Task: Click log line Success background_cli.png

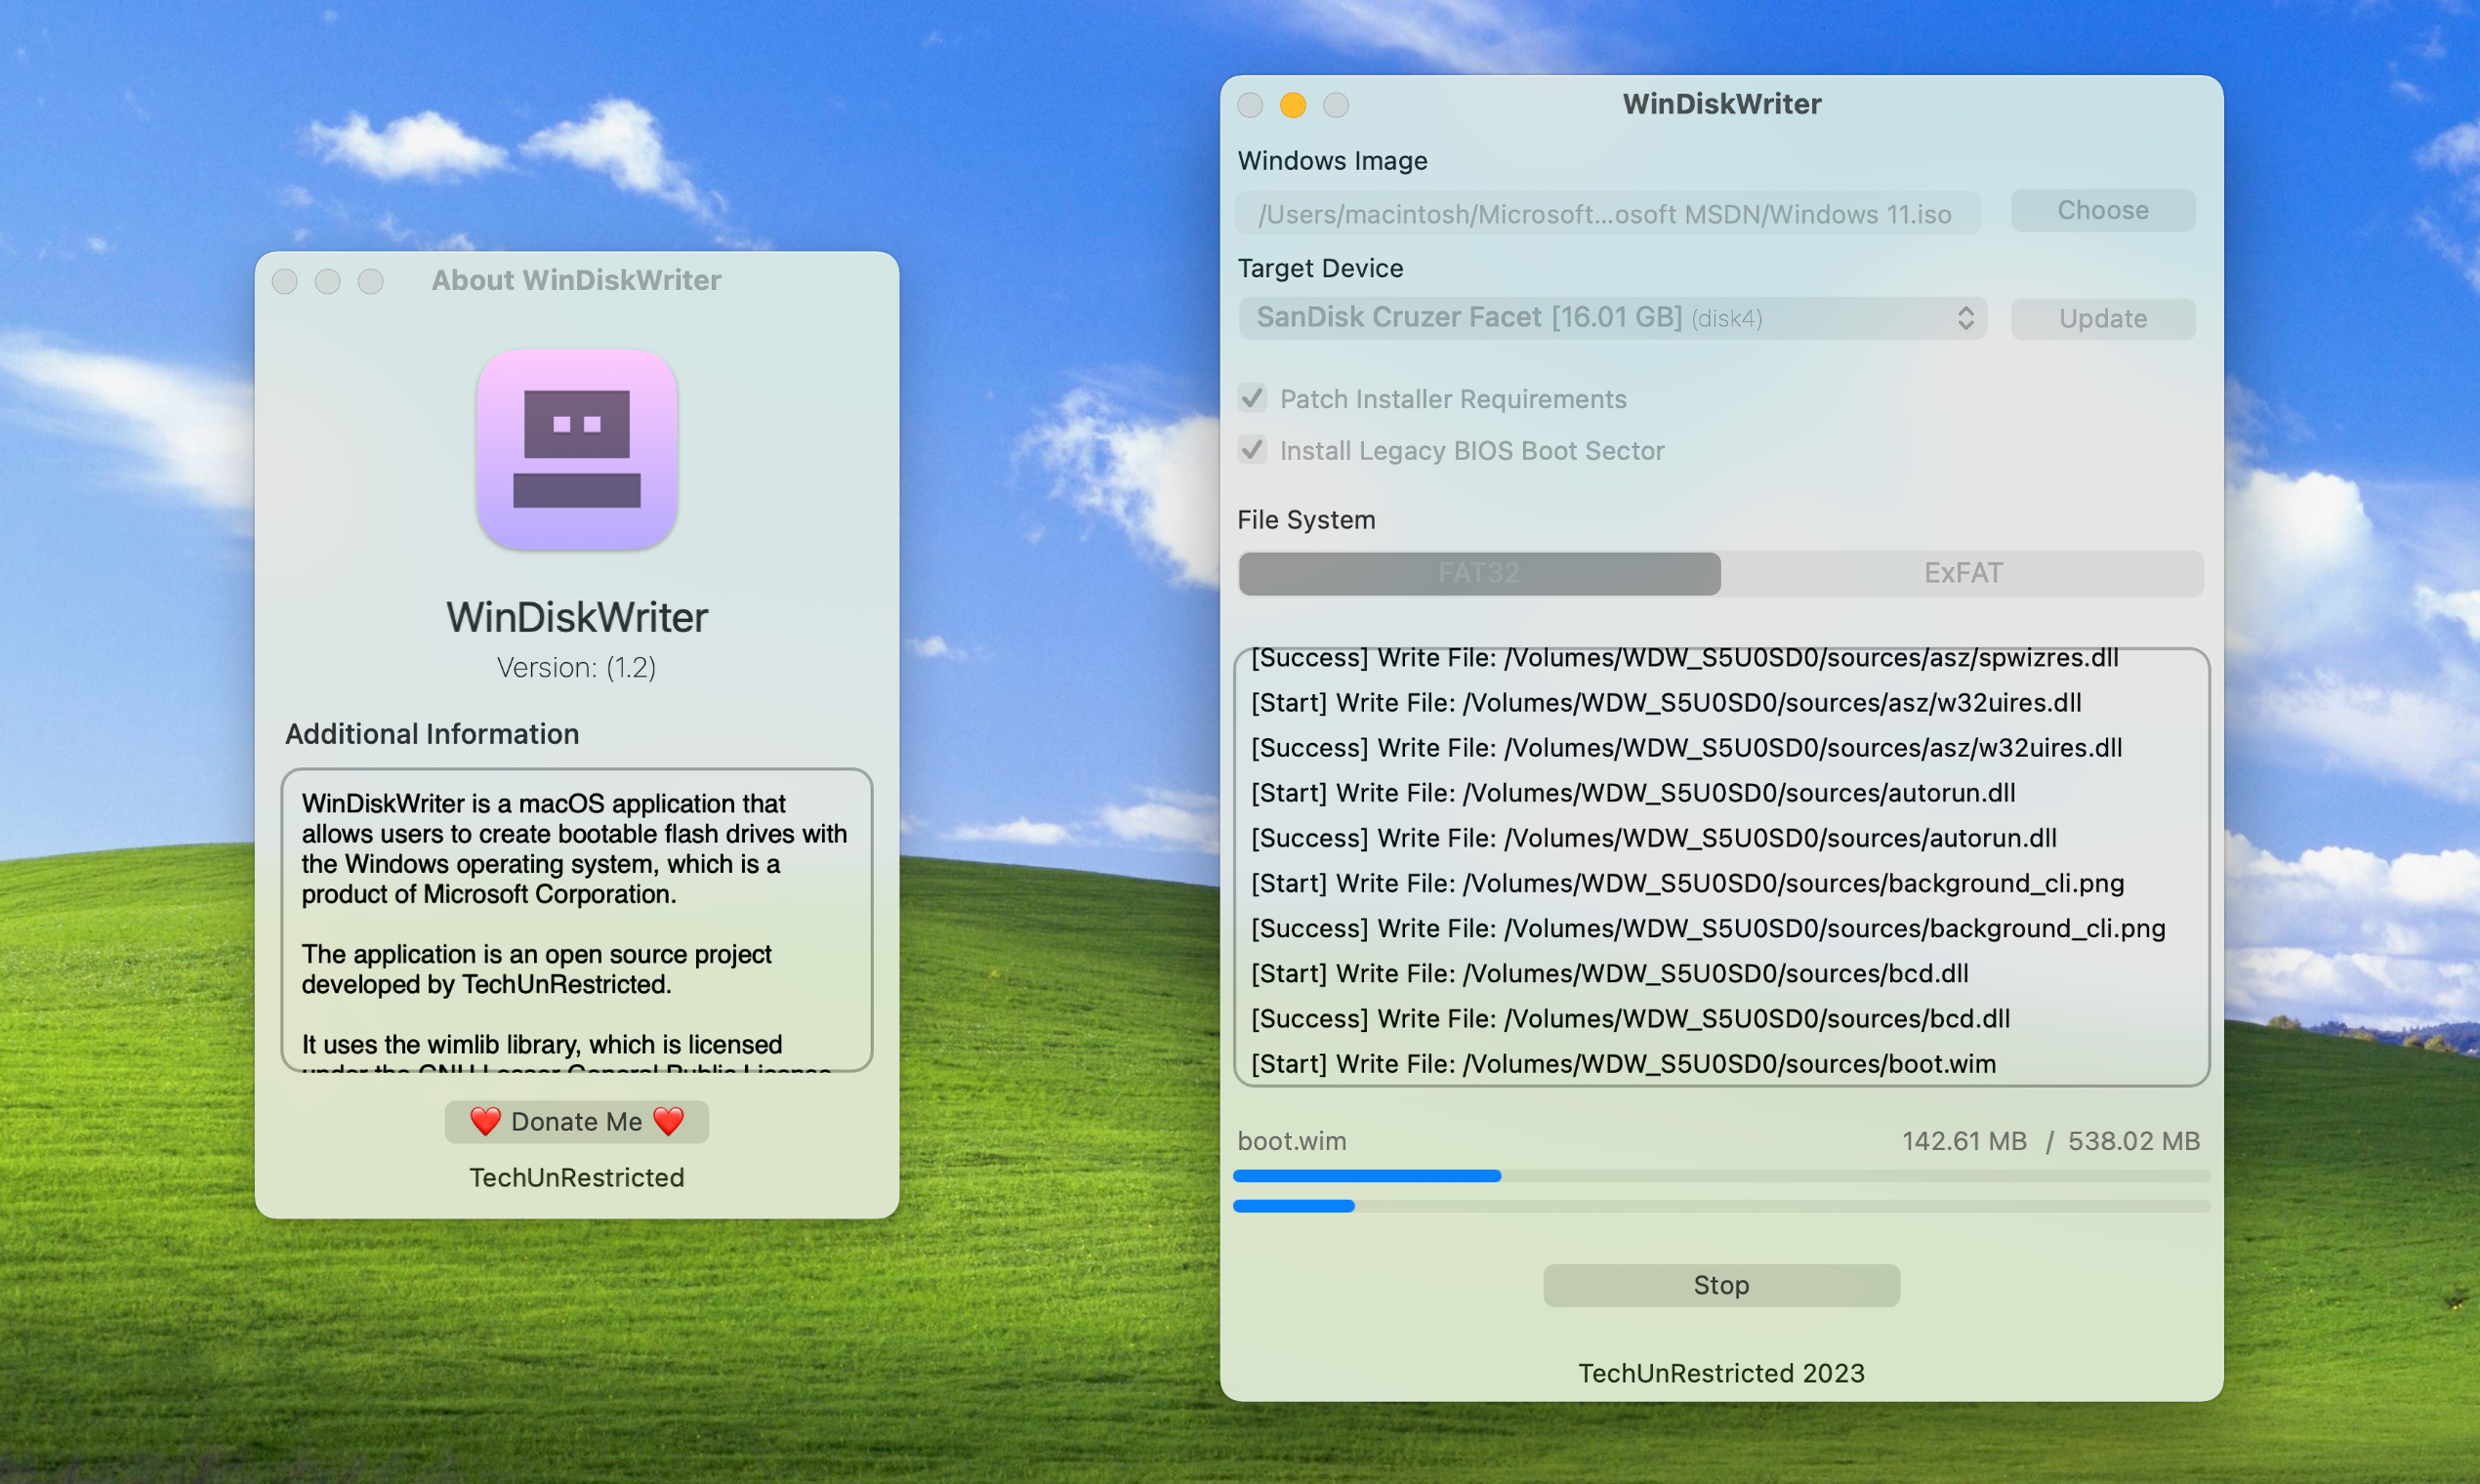Action: click(x=1708, y=928)
